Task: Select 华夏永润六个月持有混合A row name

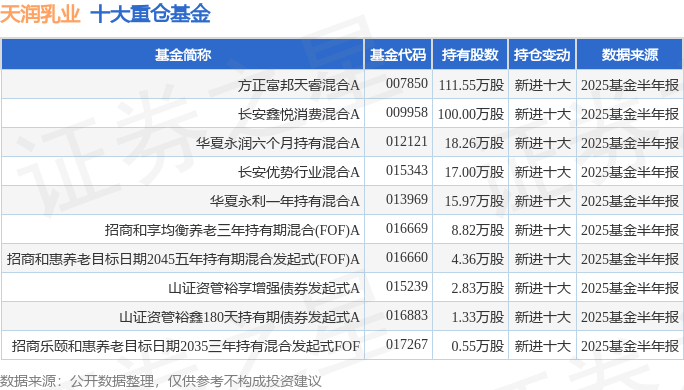Action: click(x=277, y=143)
